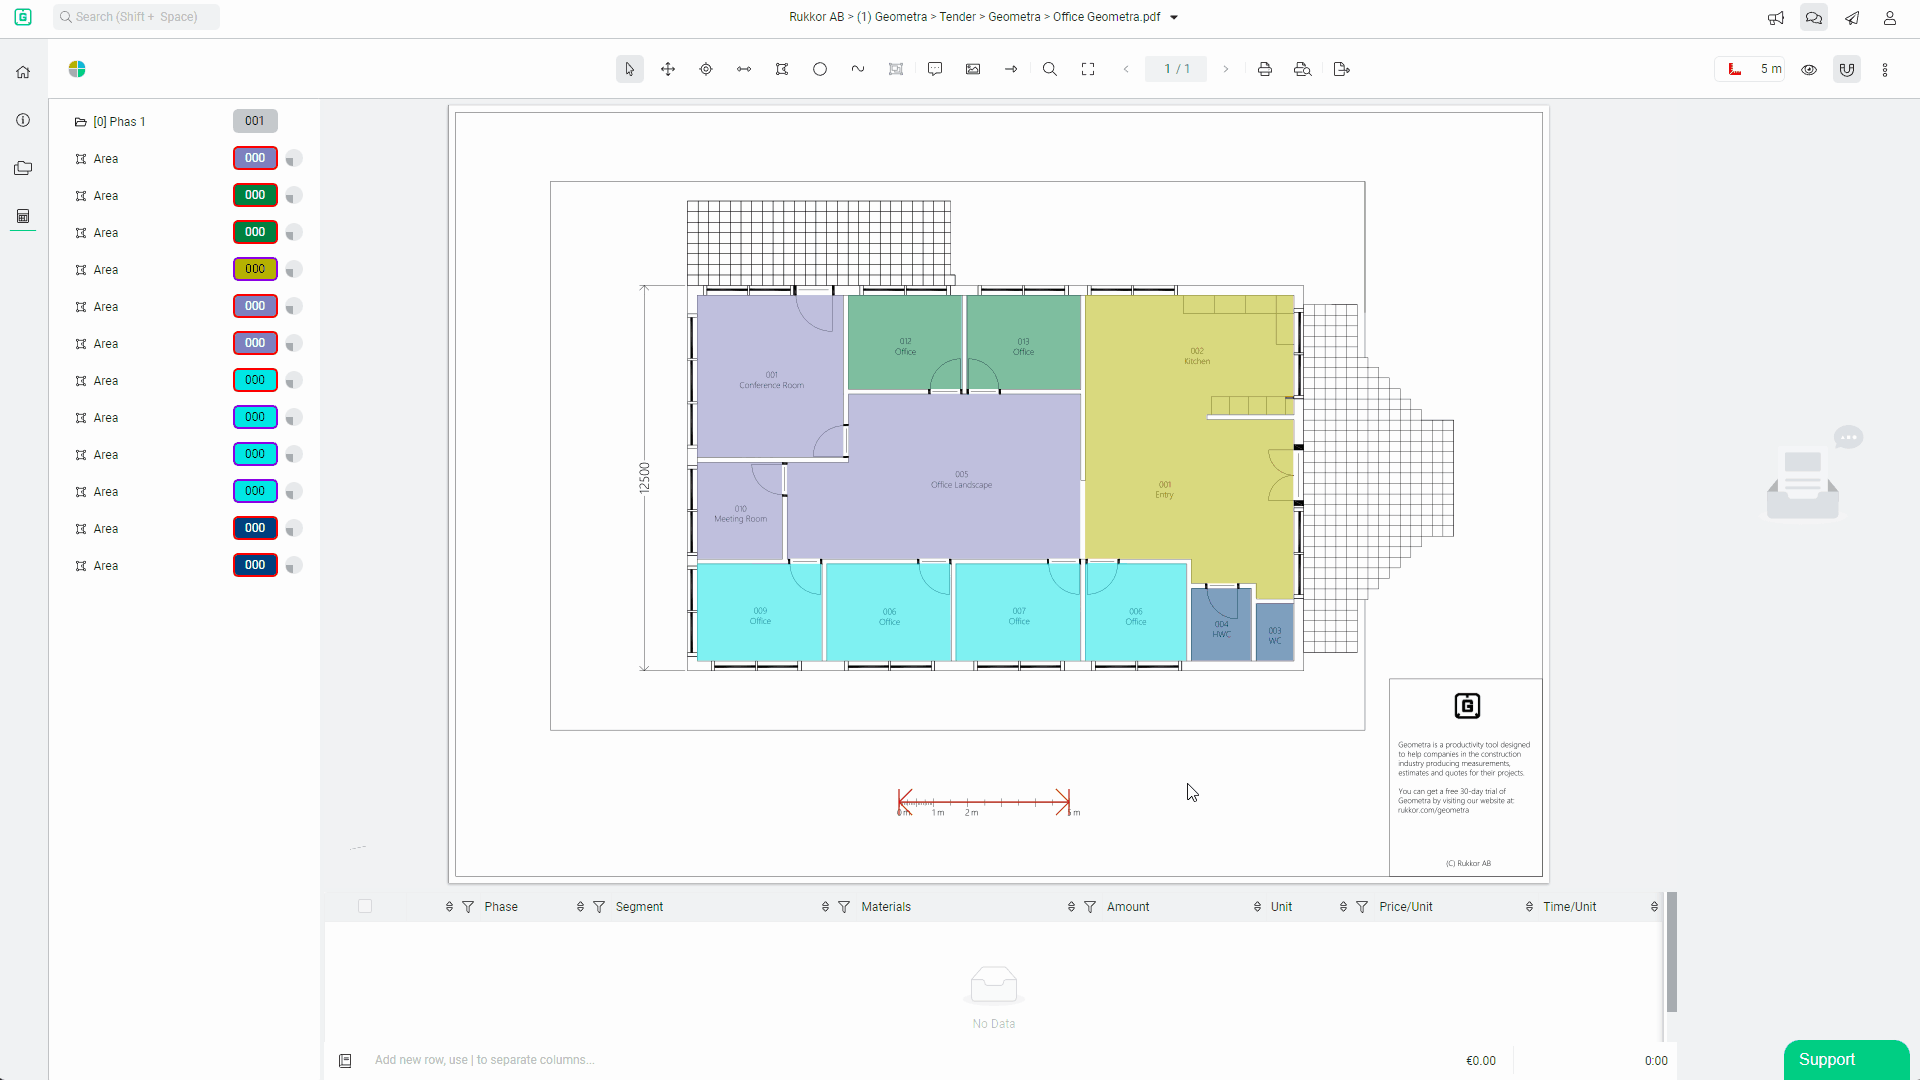Screen dimensions: 1920x1080
Task: Select the pointer selection tool
Action: tap(629, 69)
